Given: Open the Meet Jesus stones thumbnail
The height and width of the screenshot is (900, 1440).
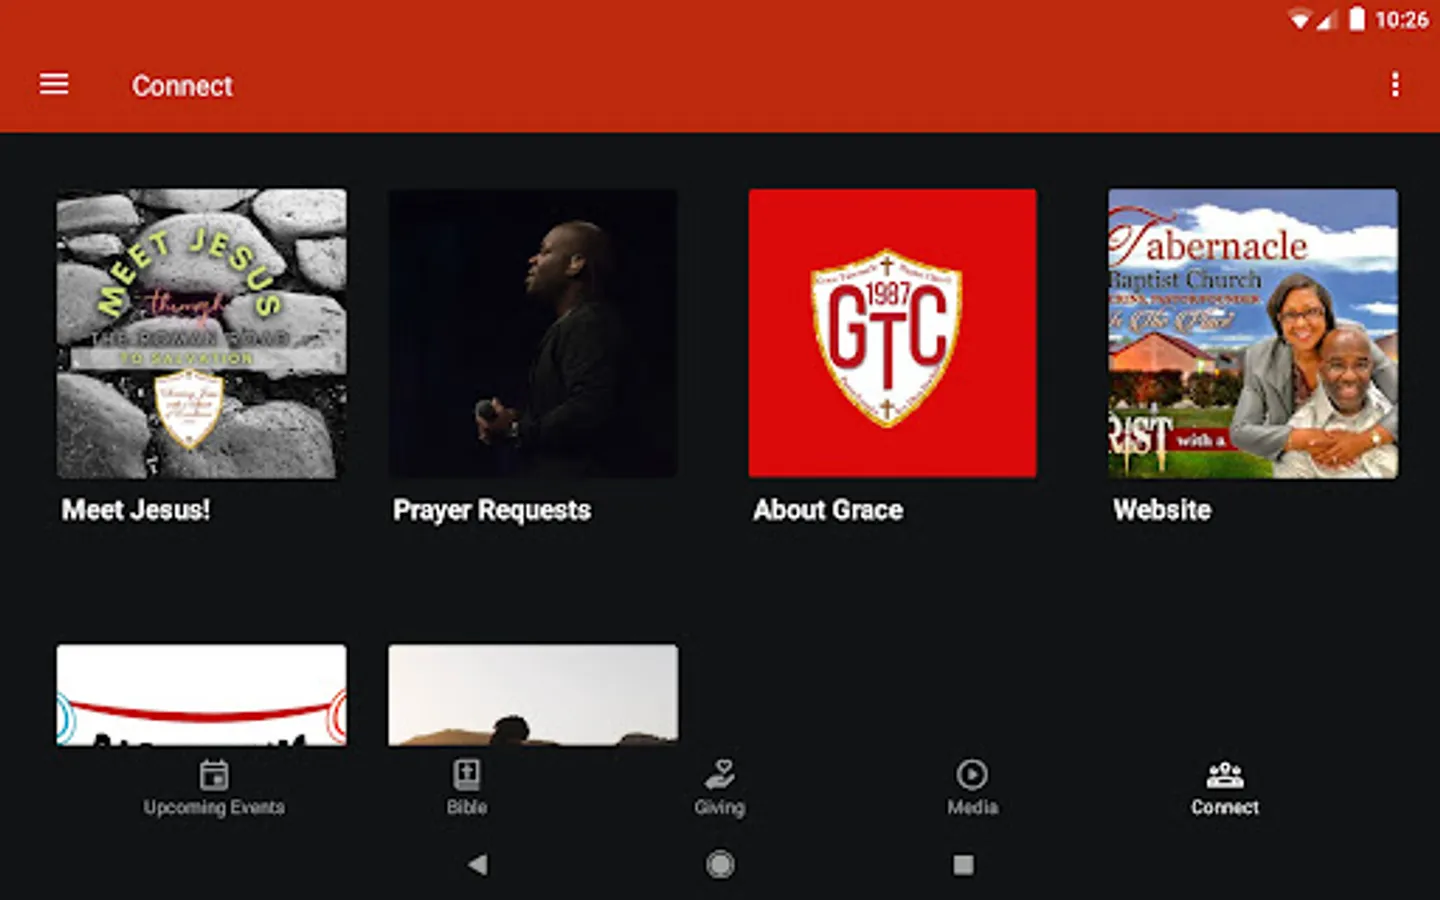Looking at the screenshot, I should coord(202,333).
